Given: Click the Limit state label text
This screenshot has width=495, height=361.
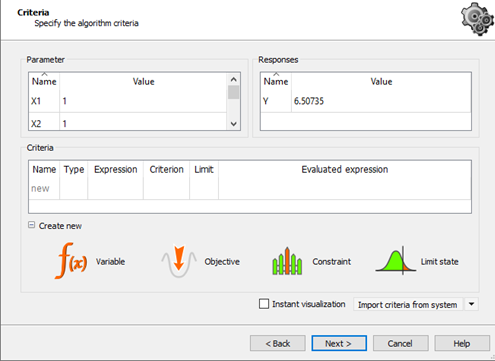Looking at the screenshot, I should (440, 262).
